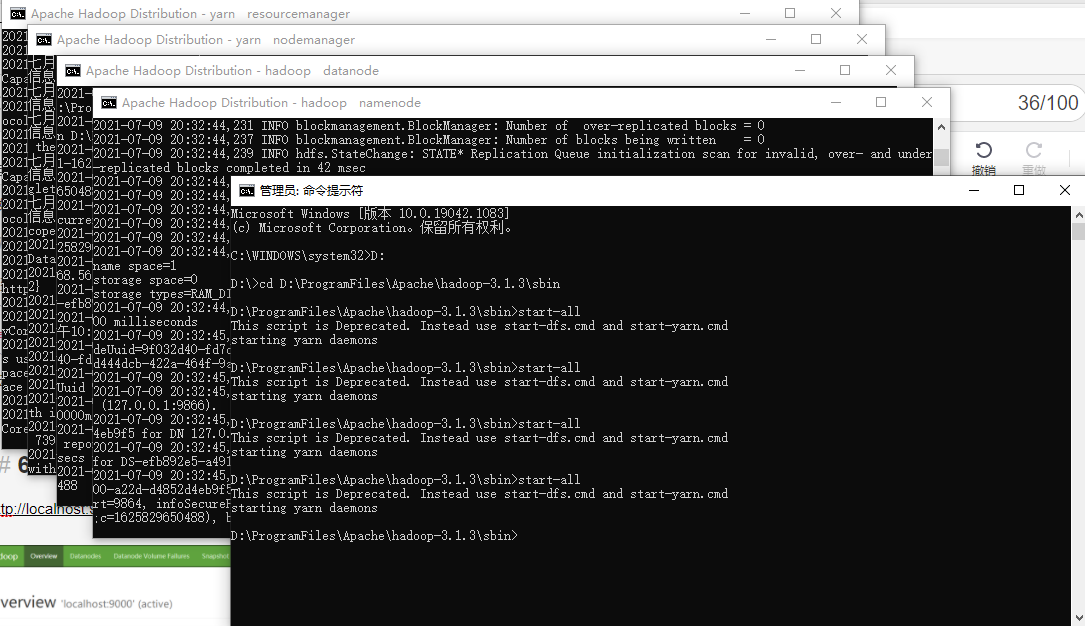Viewport: 1085px width, 626px height.
Task: Click the resourcemanager window title bar icon
Action: tap(17, 14)
